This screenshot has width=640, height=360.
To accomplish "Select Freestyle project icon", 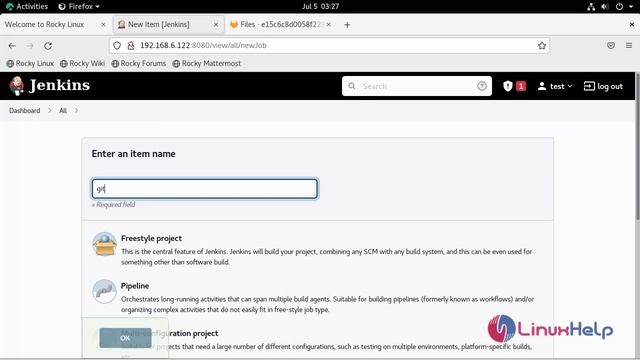I will 104,244.
